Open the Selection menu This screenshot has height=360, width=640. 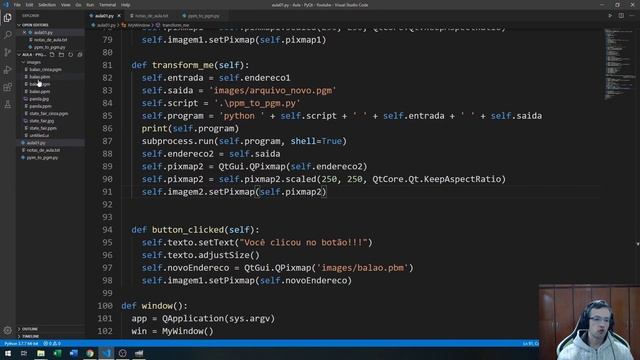coord(47,5)
